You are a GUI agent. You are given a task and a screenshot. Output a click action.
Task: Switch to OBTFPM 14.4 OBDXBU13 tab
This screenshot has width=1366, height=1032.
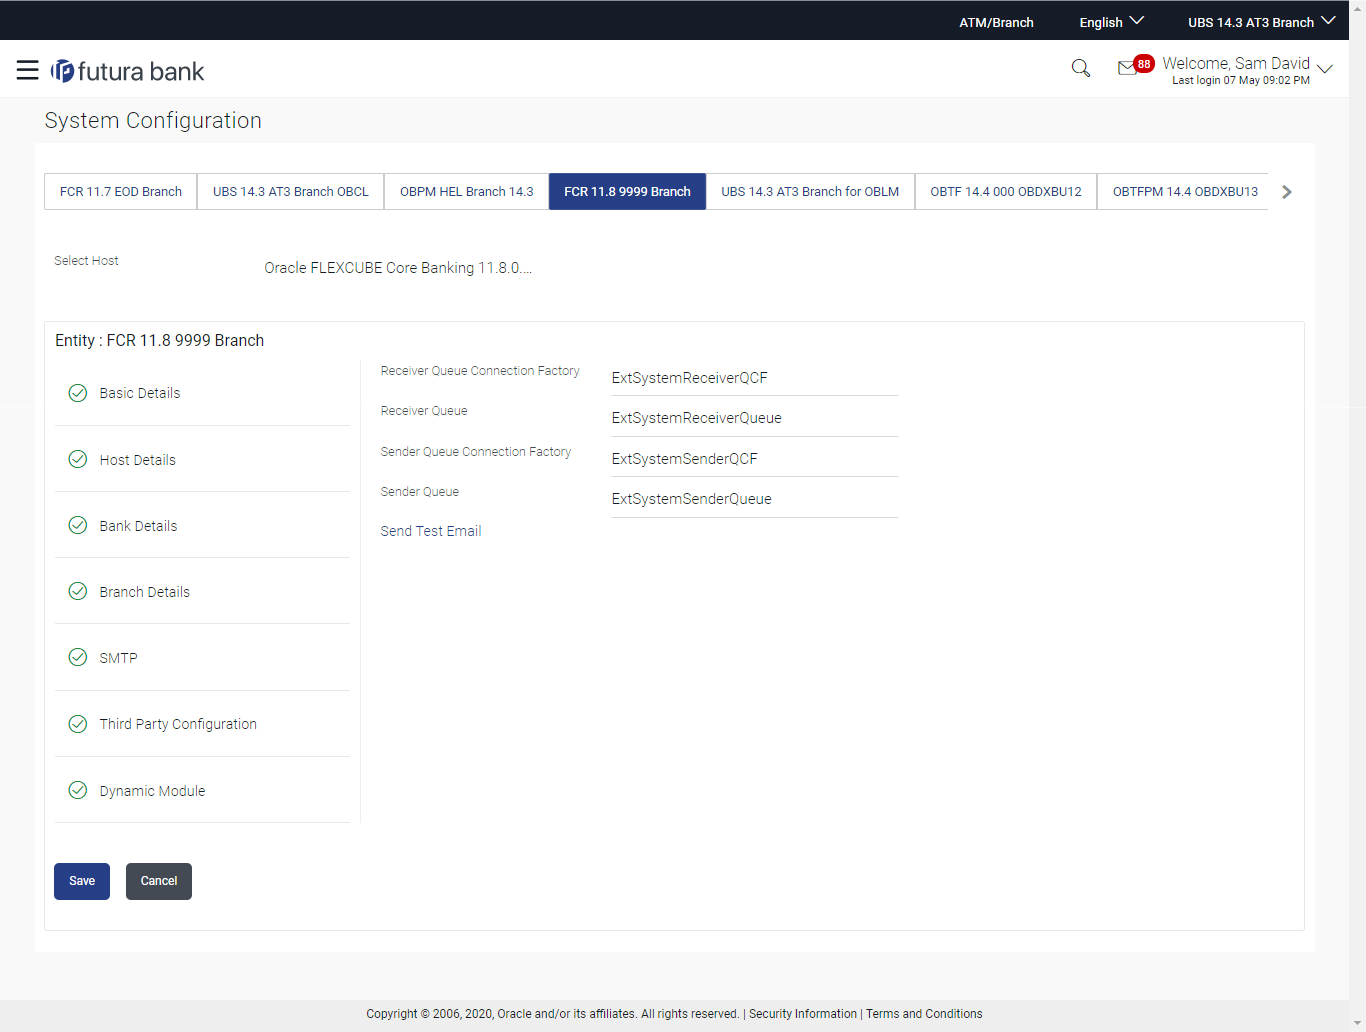[x=1184, y=192]
